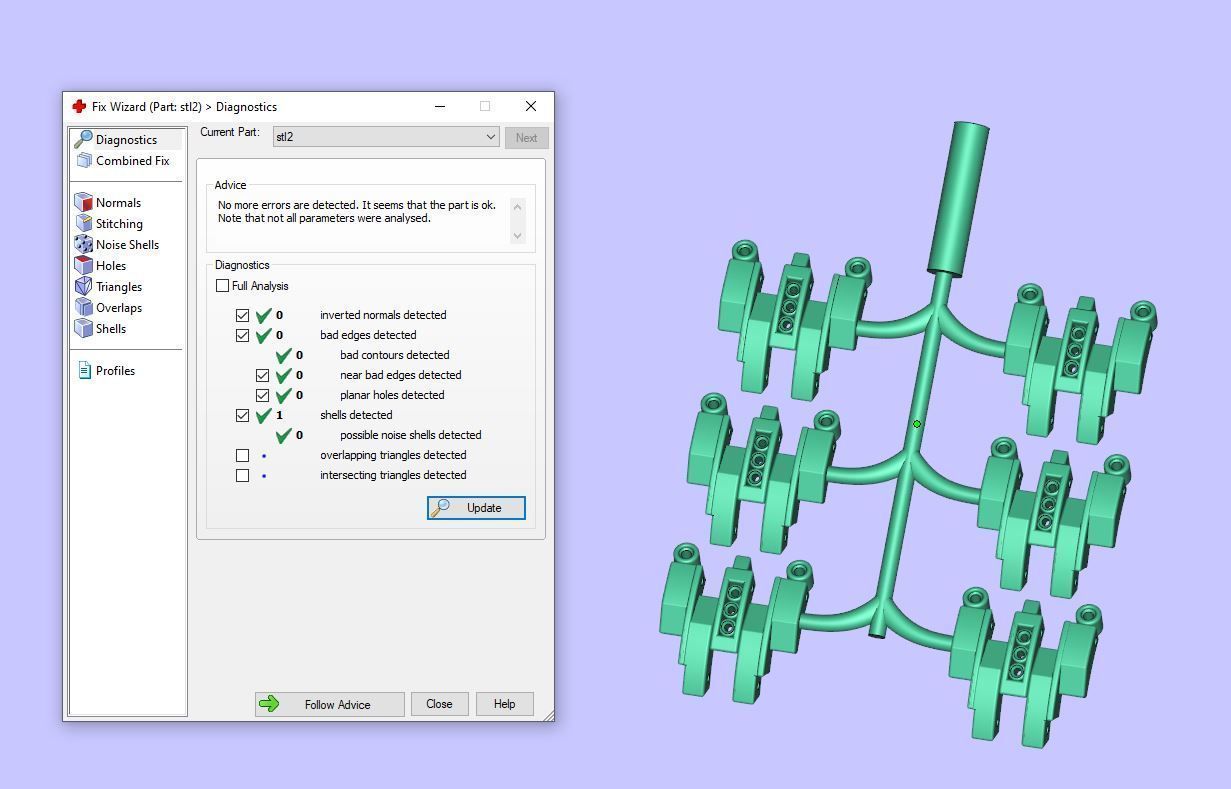Image resolution: width=1231 pixels, height=789 pixels.
Task: Click the greyed-out Next button
Action: click(526, 138)
